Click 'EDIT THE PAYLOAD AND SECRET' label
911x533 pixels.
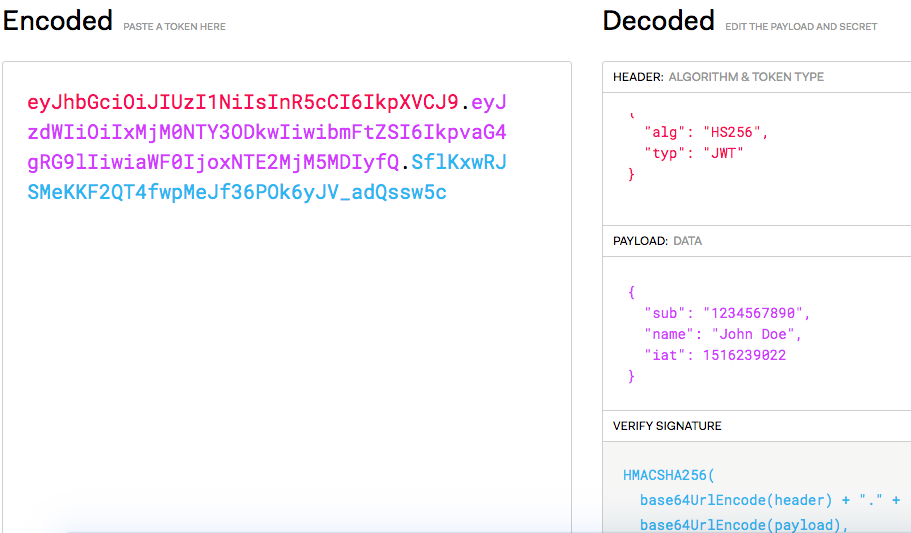[801, 27]
